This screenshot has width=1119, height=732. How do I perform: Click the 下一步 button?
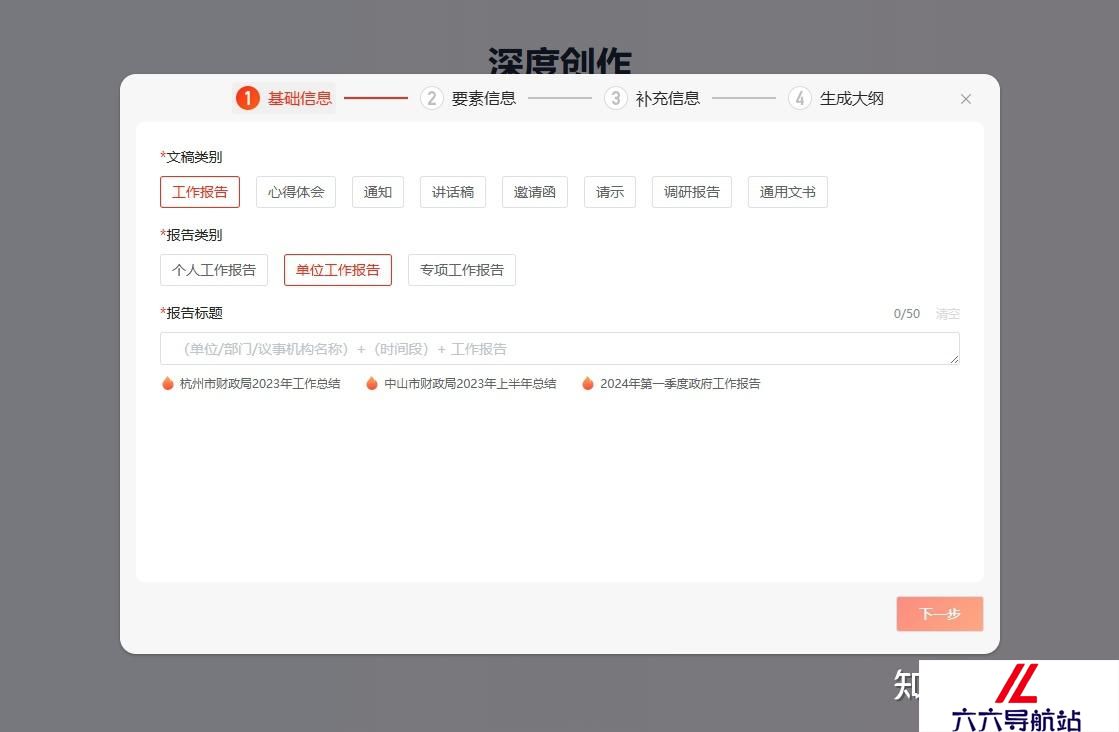940,614
